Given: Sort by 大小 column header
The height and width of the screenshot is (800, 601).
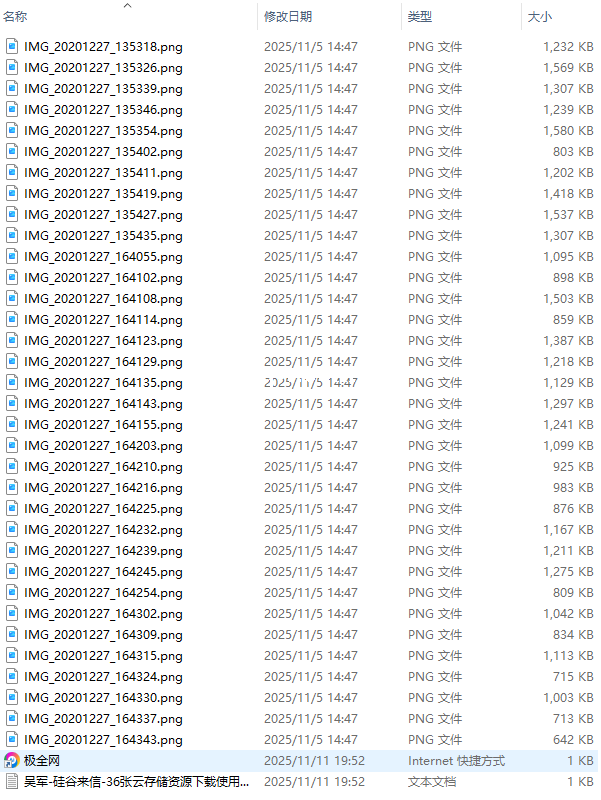Looking at the screenshot, I should click(x=540, y=17).
